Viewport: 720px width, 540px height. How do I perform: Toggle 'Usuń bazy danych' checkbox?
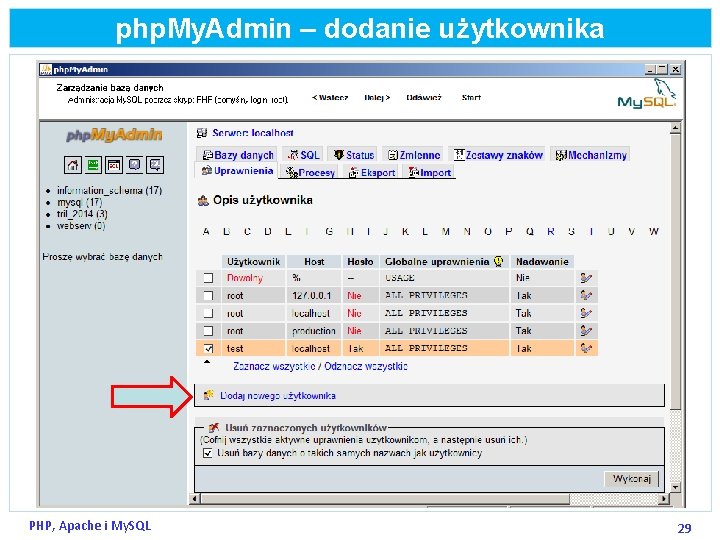[x=208, y=453]
